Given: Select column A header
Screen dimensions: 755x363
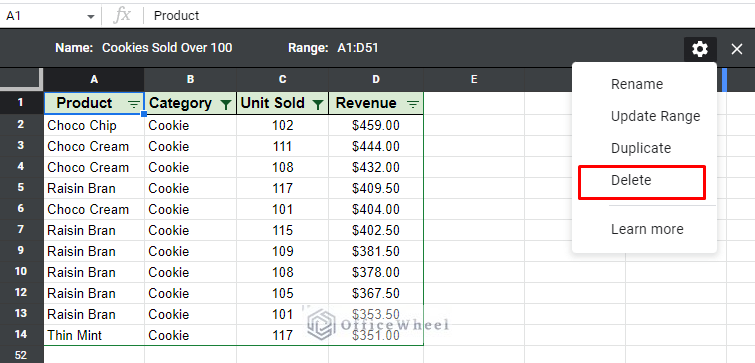Looking at the screenshot, I should pyautogui.click(x=94, y=79).
